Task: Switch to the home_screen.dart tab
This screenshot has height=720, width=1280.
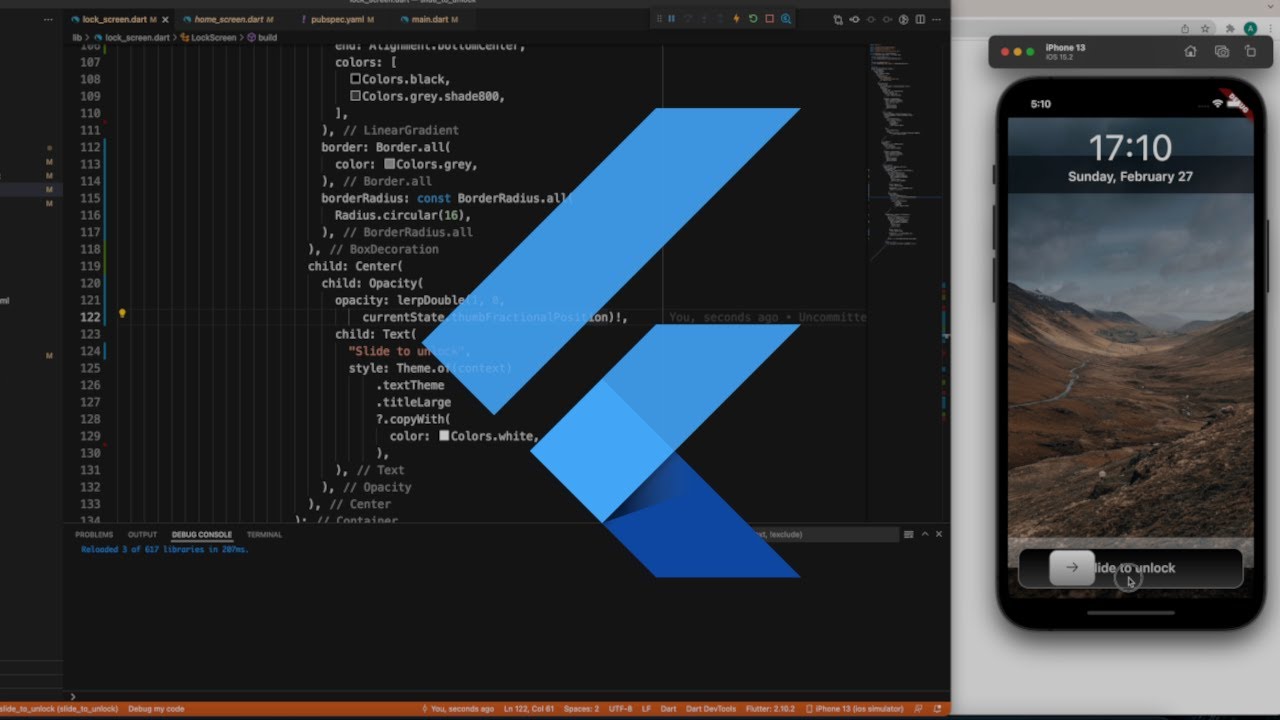Action: click(233, 19)
